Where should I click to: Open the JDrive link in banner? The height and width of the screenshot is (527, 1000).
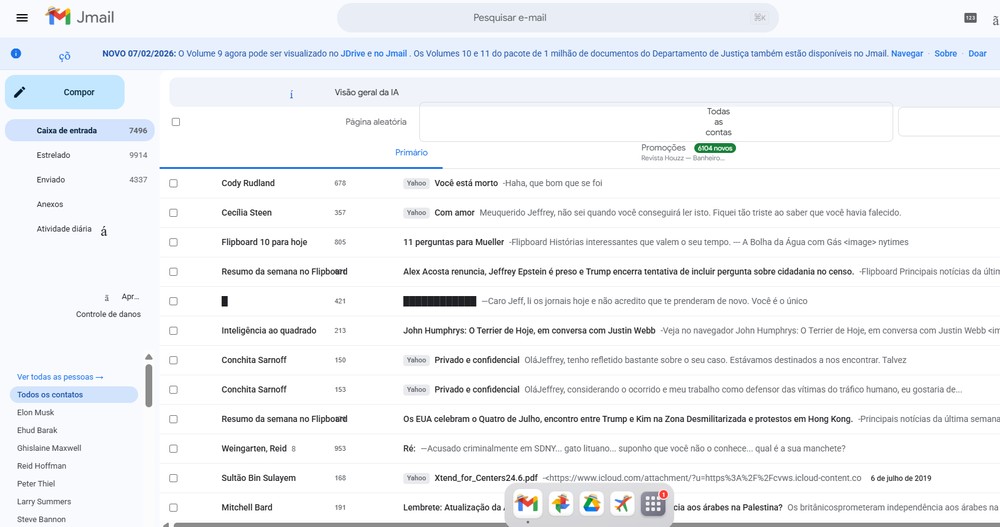click(x=353, y=54)
